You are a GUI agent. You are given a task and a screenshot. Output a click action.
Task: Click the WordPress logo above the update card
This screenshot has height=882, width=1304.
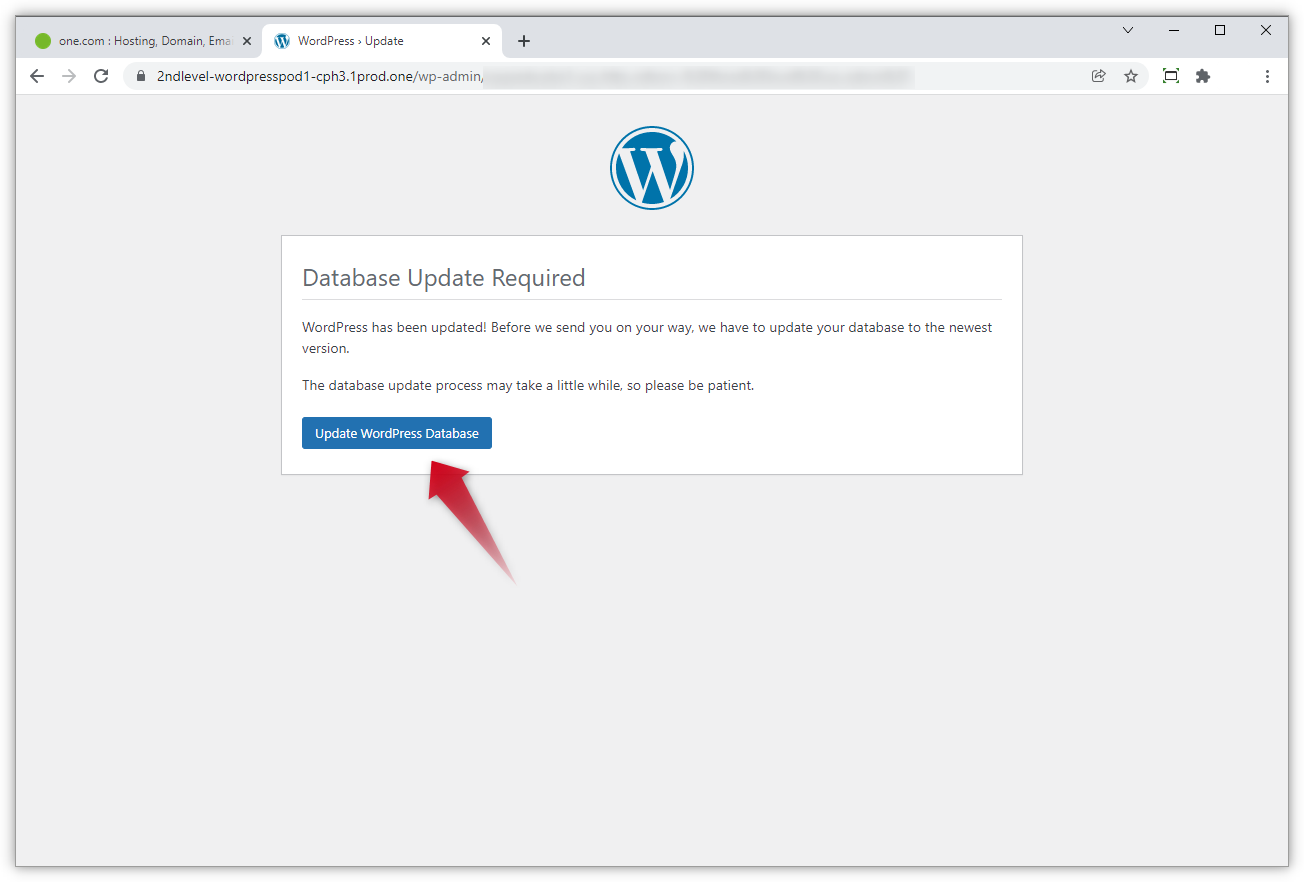coord(652,168)
